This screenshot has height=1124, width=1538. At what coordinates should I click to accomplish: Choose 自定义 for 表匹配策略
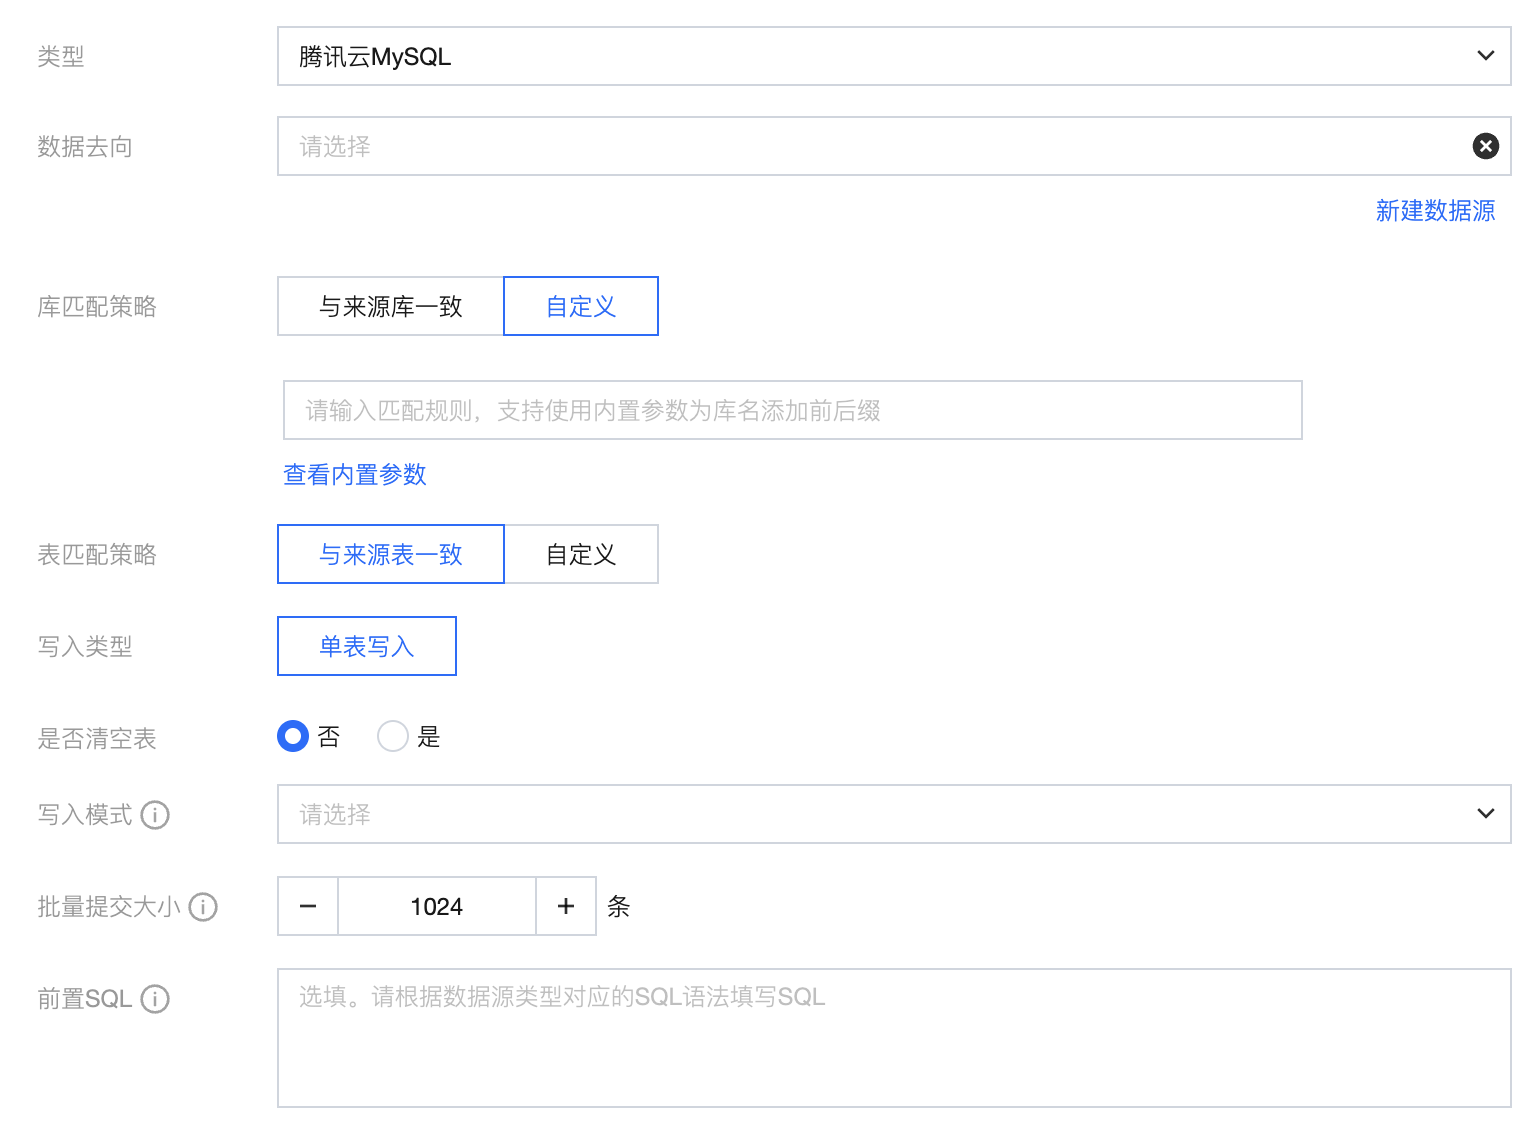pos(581,554)
